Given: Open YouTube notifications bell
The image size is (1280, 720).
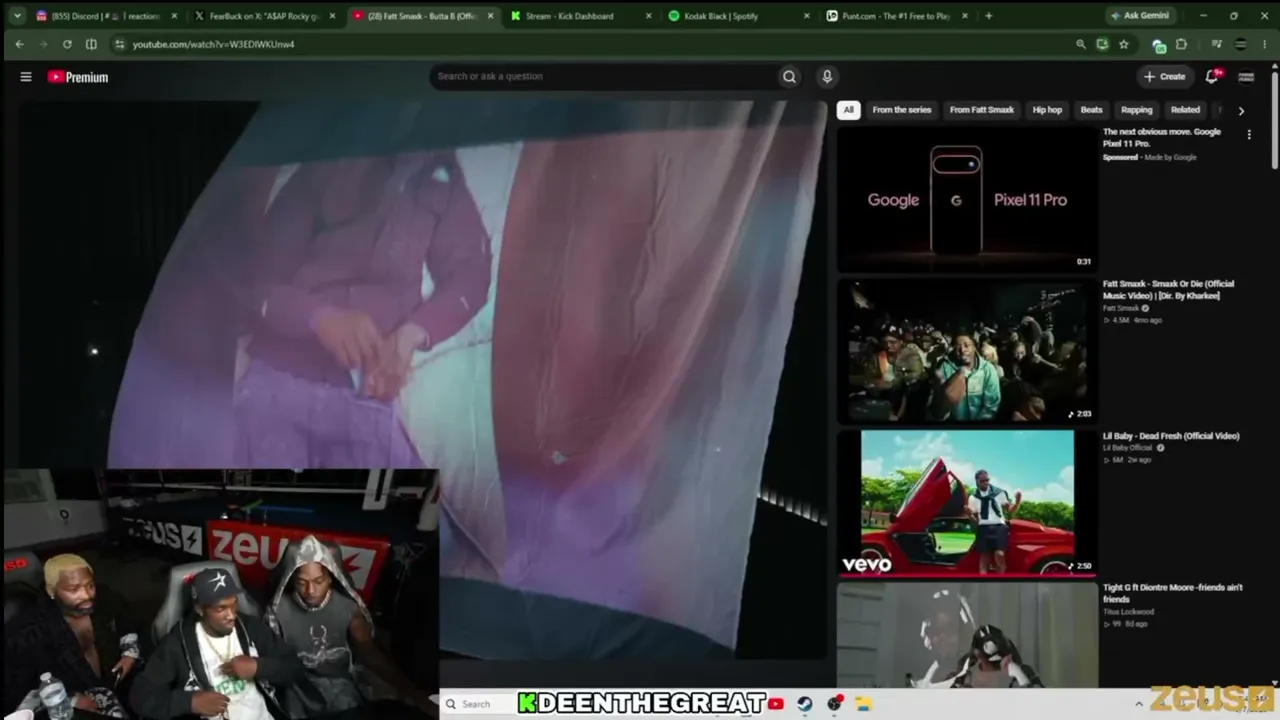Looking at the screenshot, I should point(1212,76).
